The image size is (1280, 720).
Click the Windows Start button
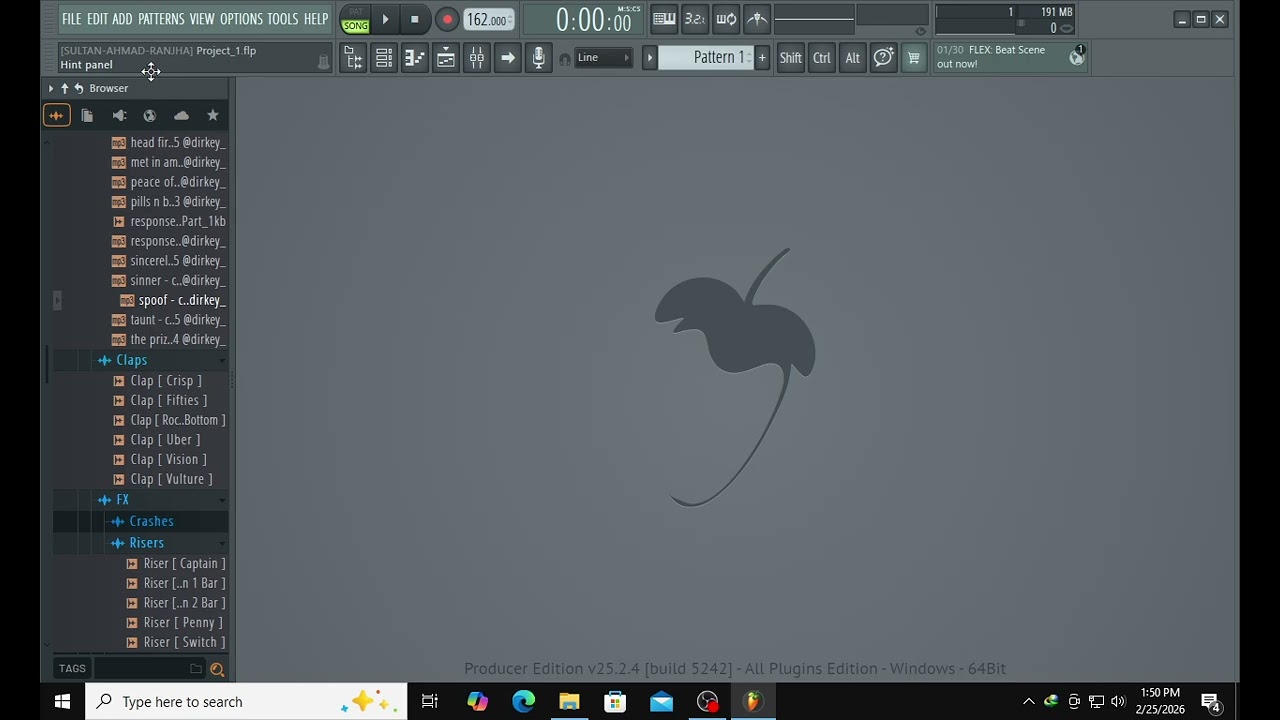[x=62, y=702]
